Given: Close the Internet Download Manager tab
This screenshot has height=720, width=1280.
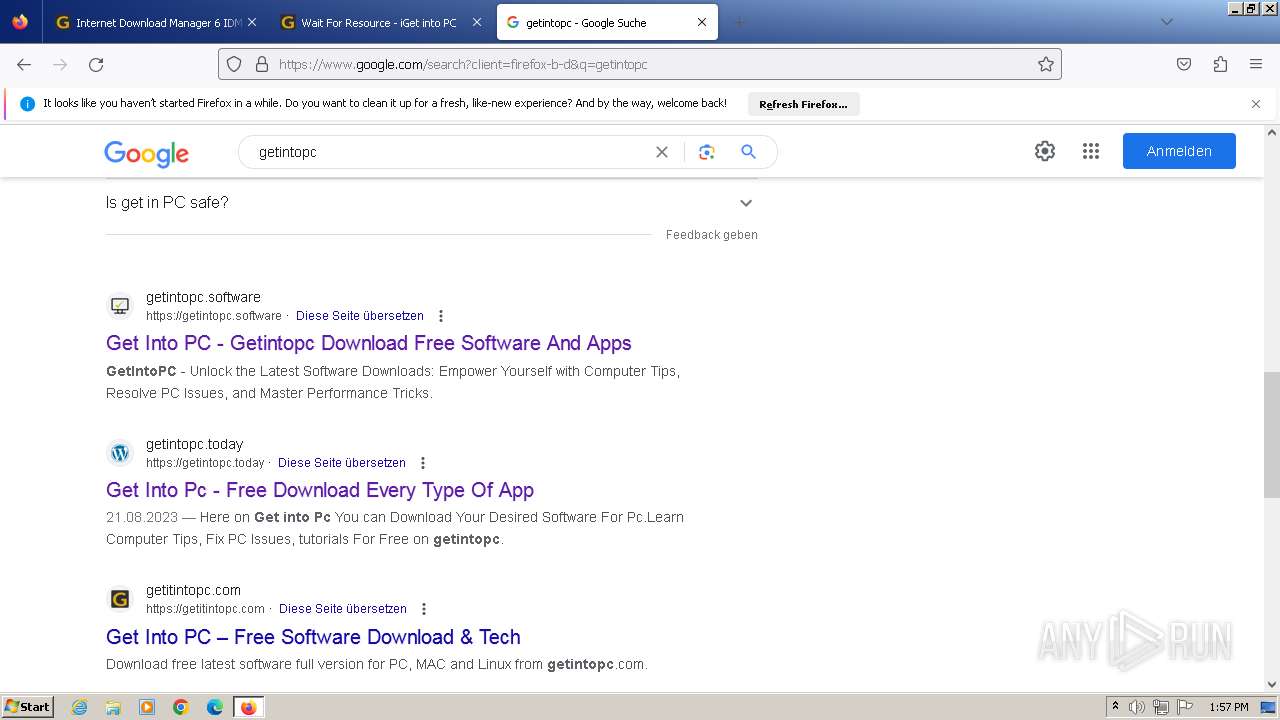Looking at the screenshot, I should click(x=252, y=22).
